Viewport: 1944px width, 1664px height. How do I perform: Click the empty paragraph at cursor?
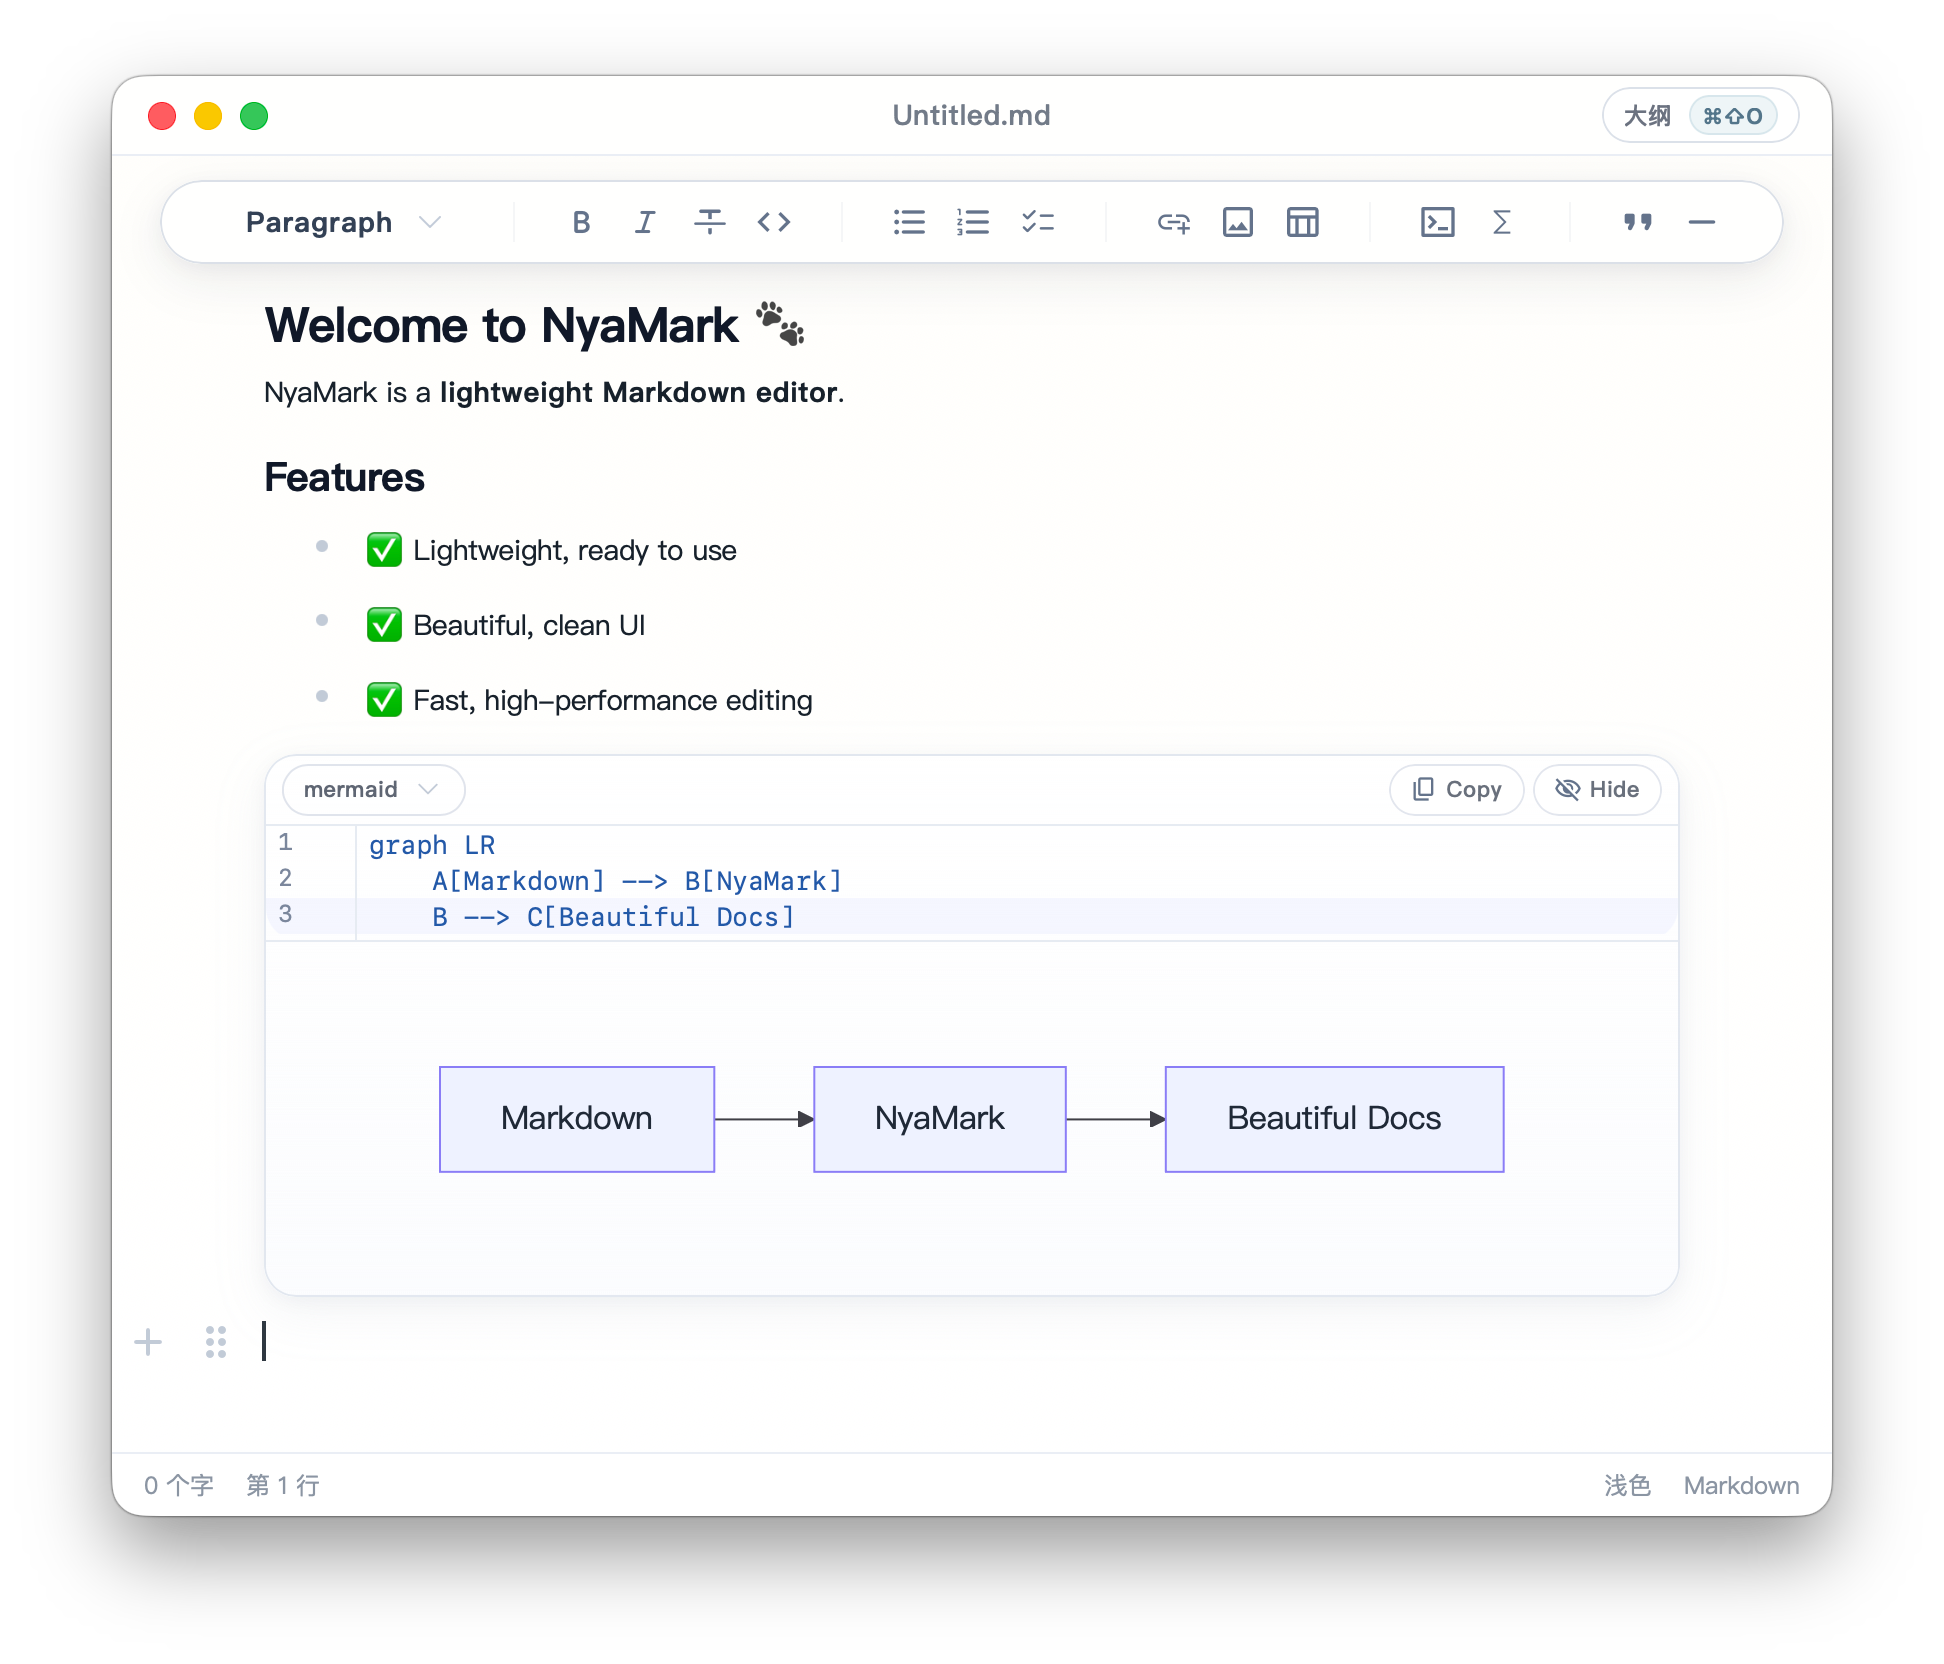[x=970, y=1342]
